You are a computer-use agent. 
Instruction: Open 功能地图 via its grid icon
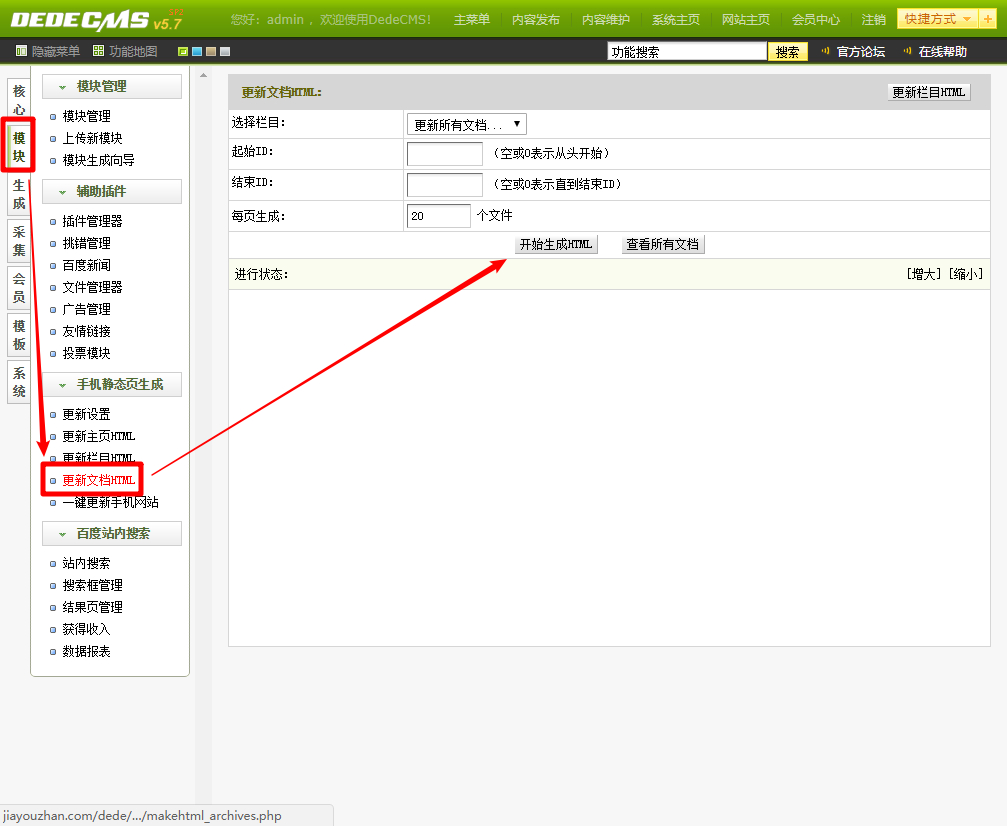[x=98, y=51]
